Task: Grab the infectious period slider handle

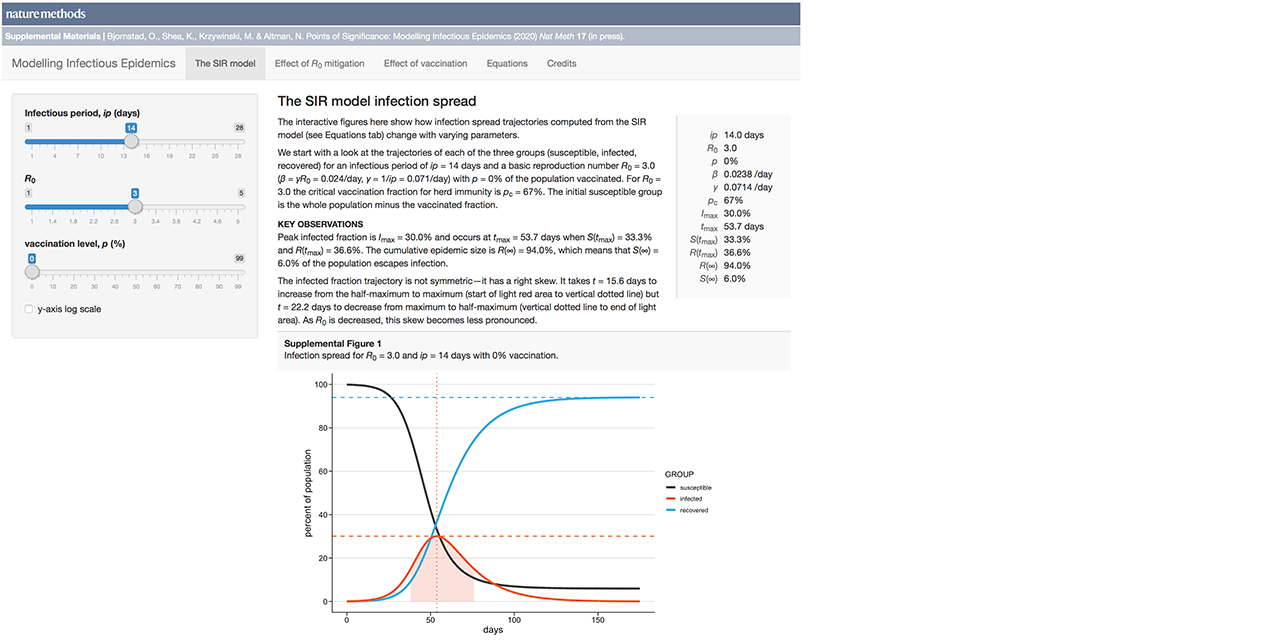Action: [x=130, y=141]
